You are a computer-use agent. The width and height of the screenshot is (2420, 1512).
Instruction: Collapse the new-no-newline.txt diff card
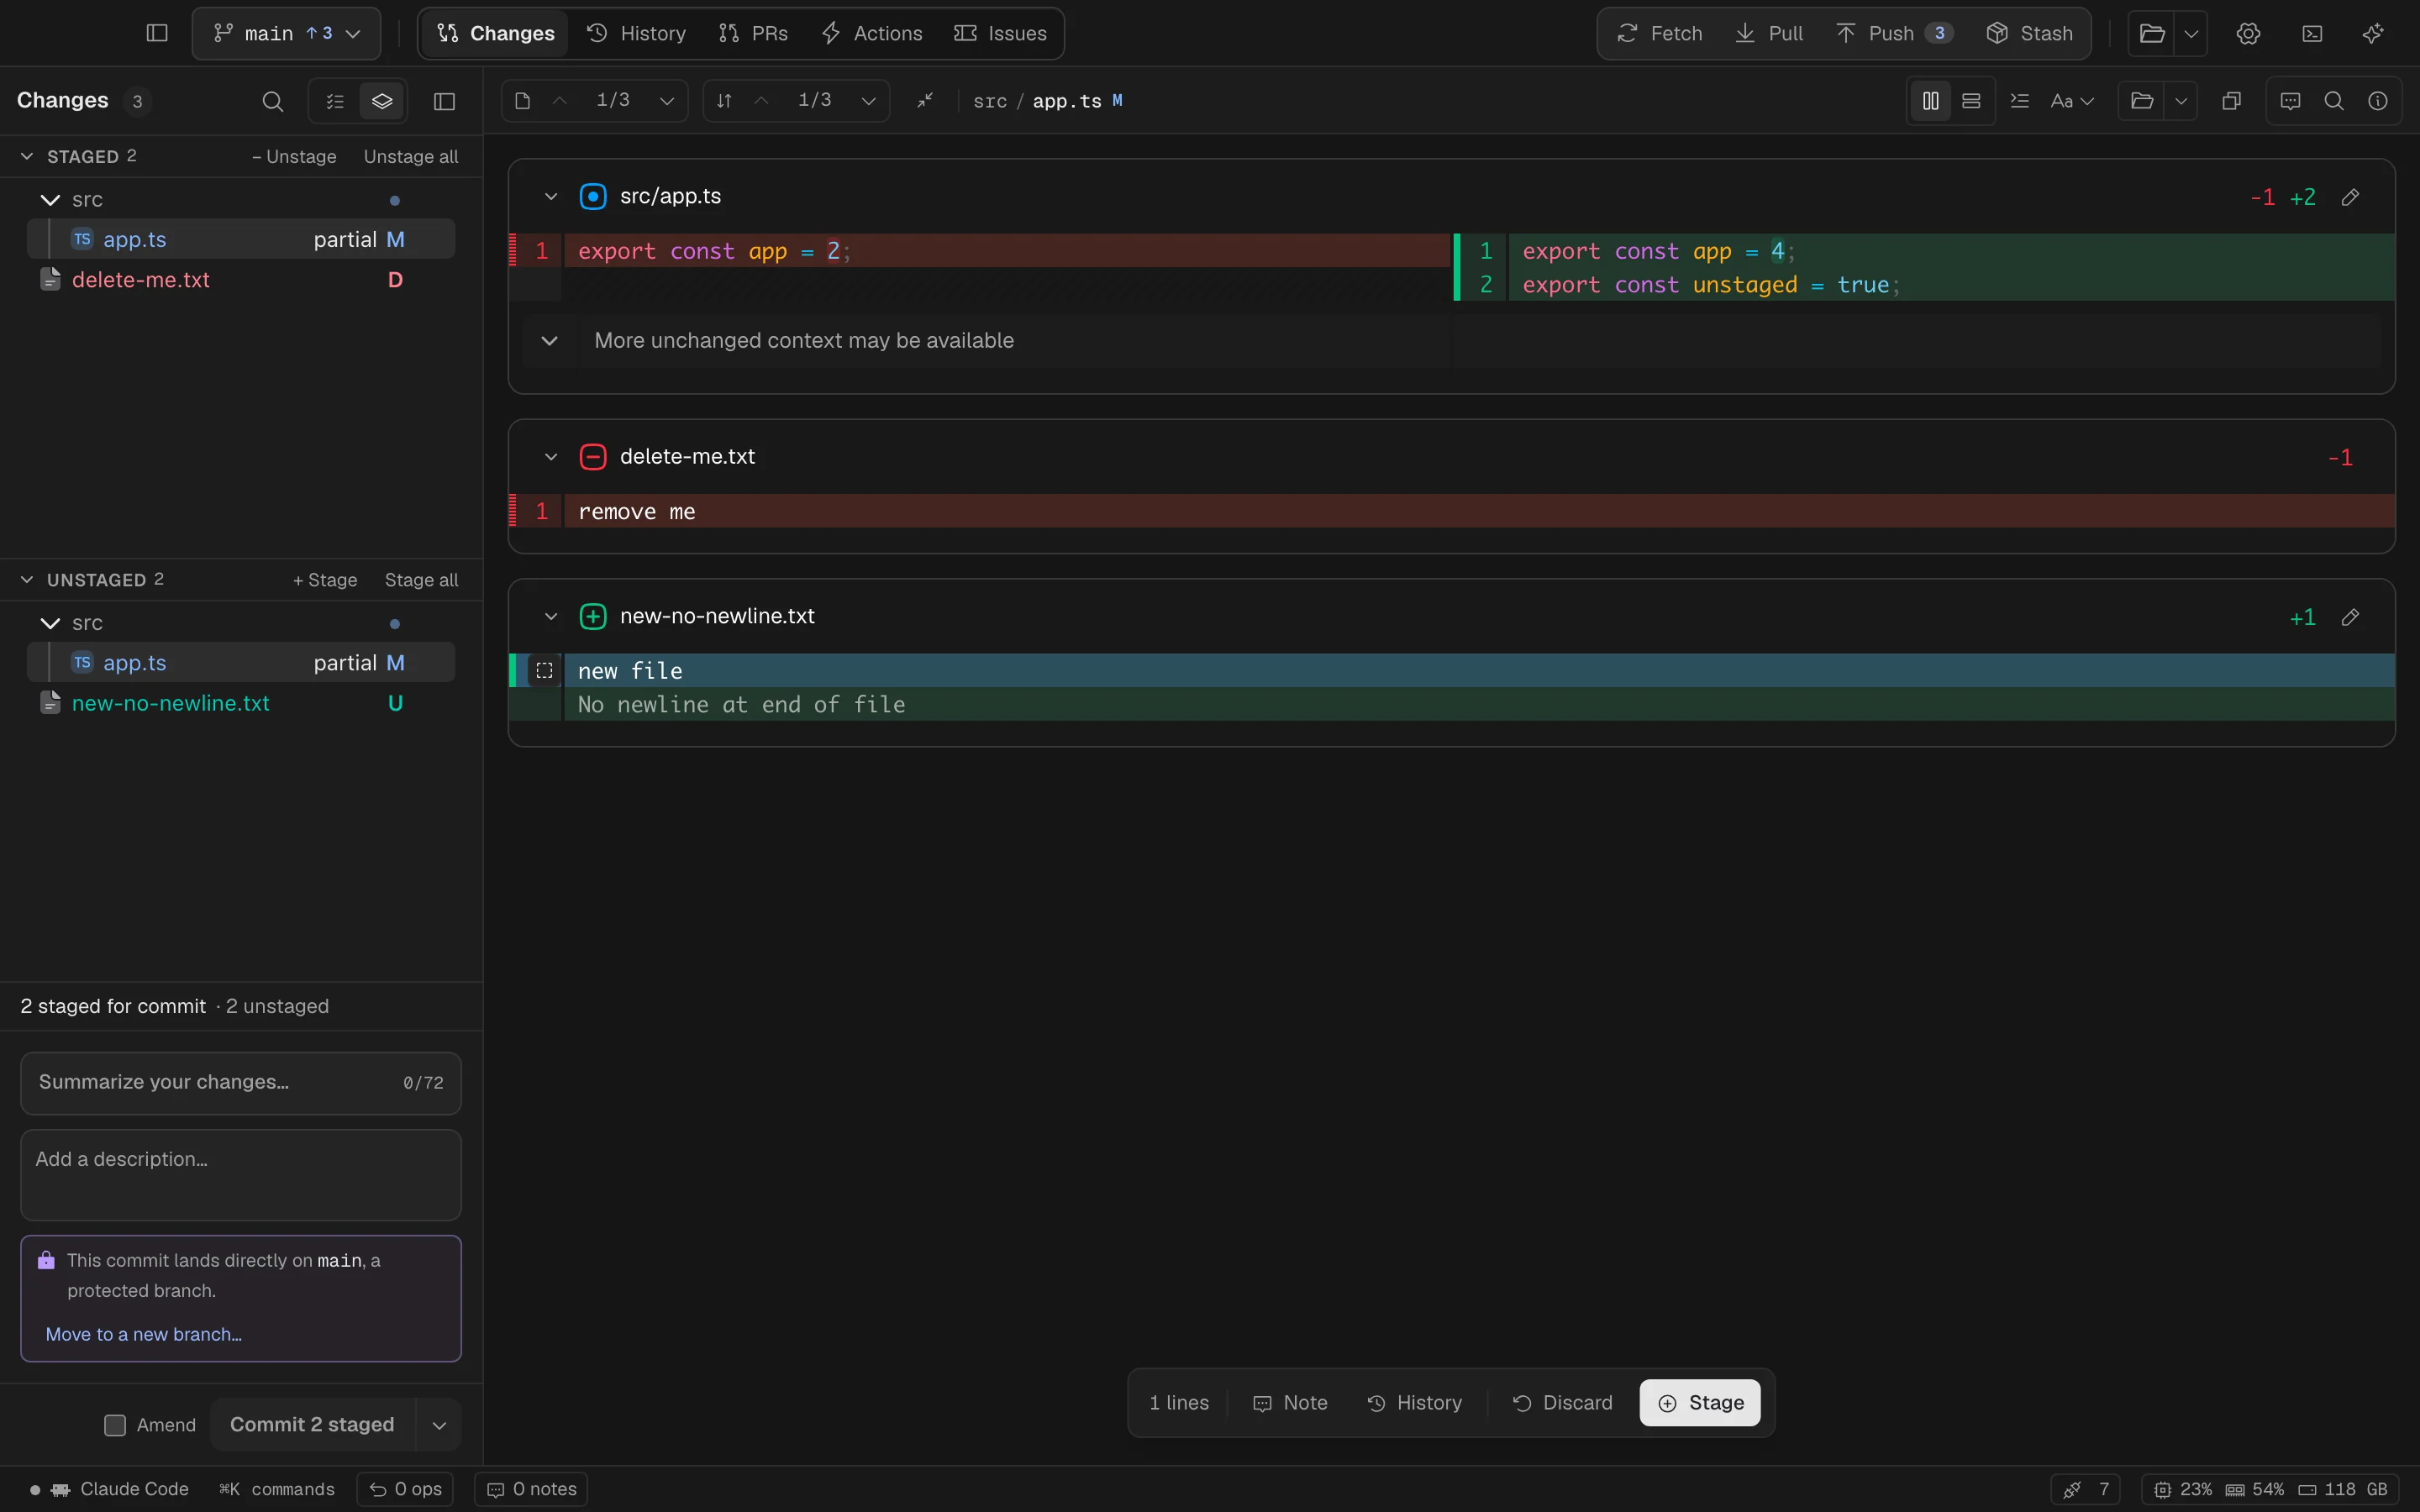(x=551, y=616)
